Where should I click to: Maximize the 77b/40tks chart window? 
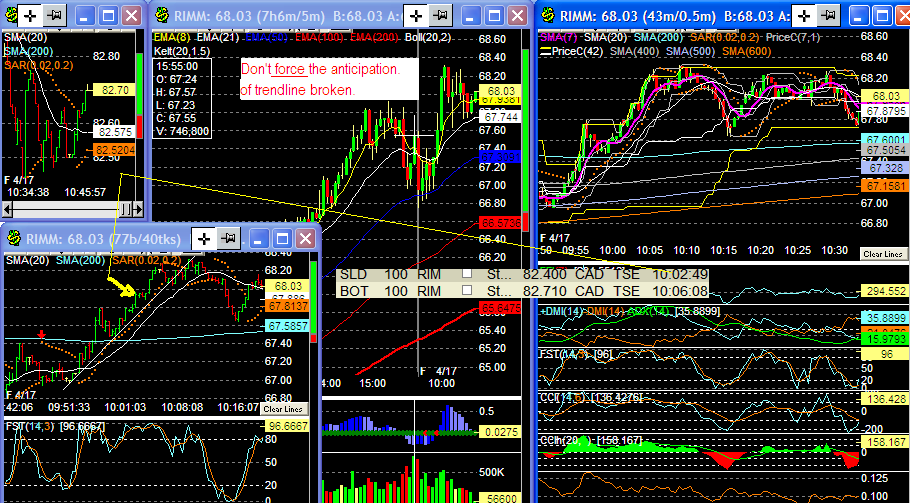click(282, 238)
